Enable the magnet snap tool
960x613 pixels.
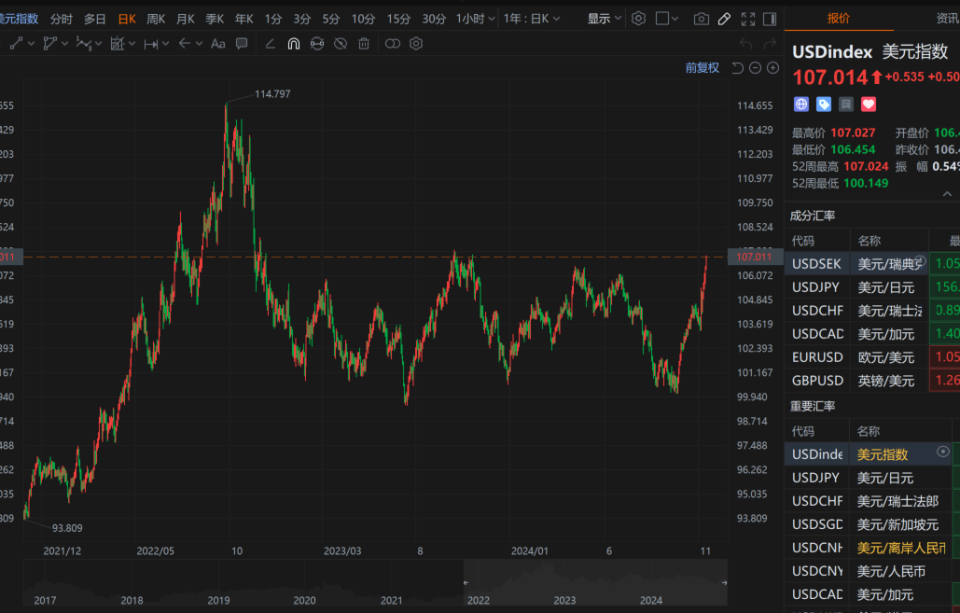tap(294, 43)
